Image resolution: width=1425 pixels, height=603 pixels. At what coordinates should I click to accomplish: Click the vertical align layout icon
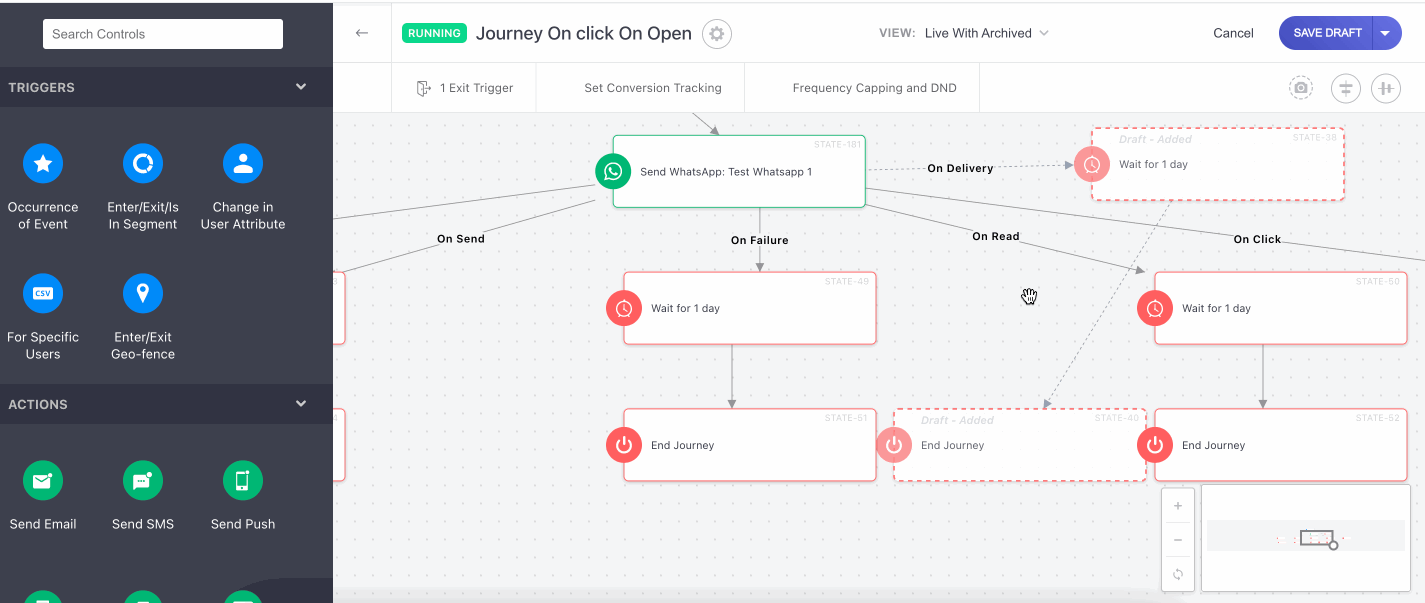(1346, 88)
